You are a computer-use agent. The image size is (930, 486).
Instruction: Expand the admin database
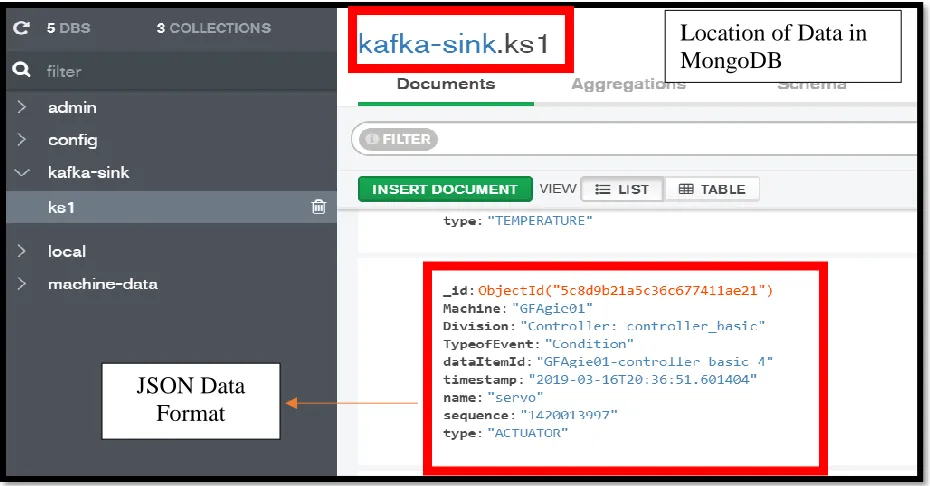(x=22, y=107)
